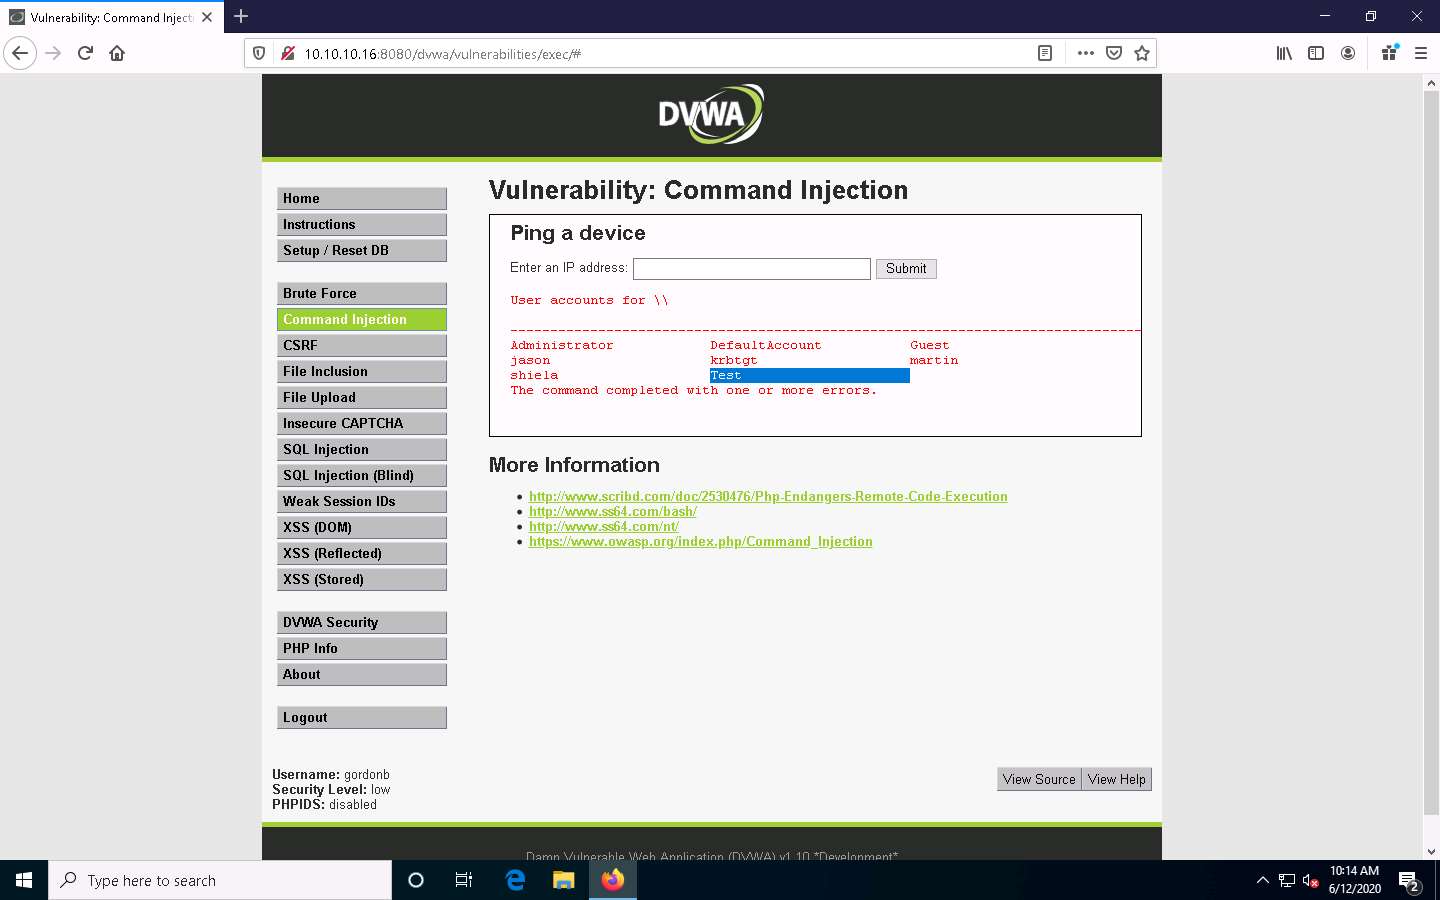
Task: Click inside the IP address input field
Action: point(751,268)
